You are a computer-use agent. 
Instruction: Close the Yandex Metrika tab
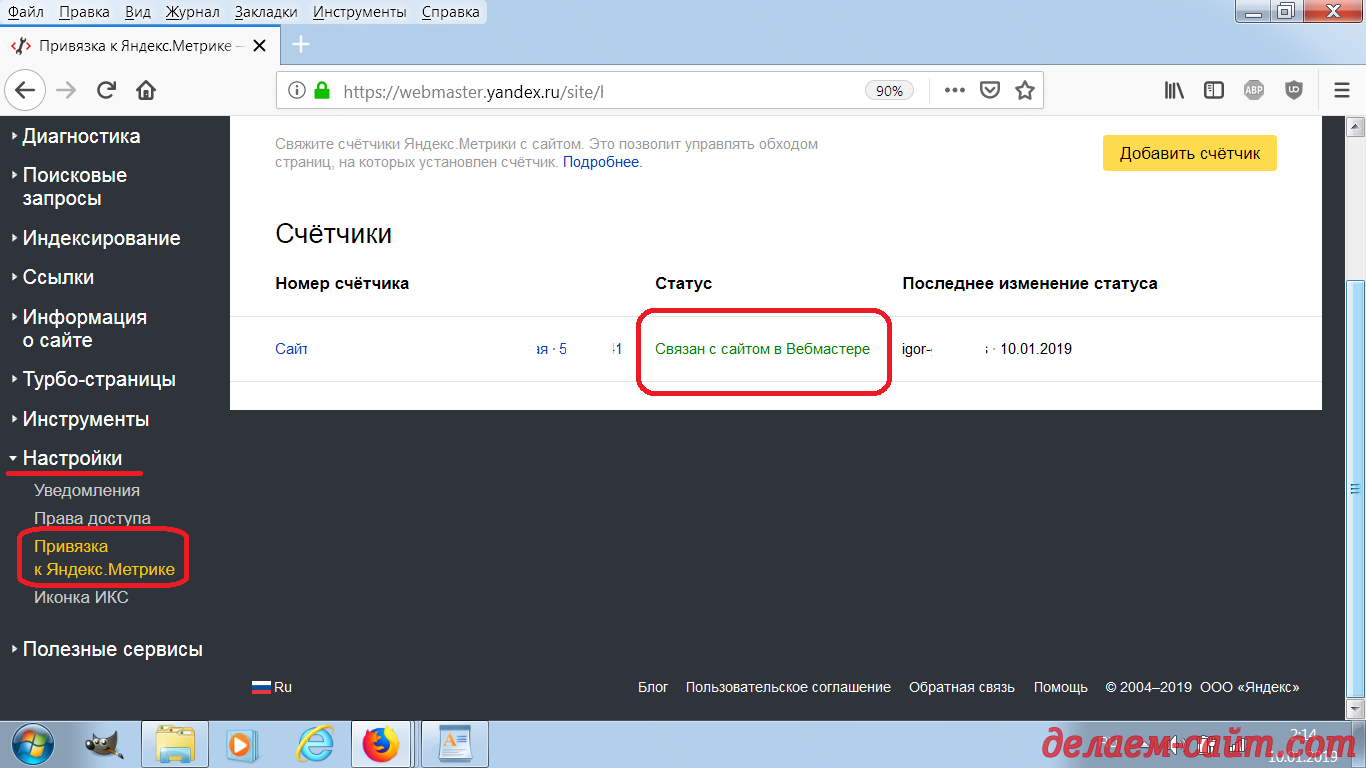pyautogui.click(x=261, y=46)
